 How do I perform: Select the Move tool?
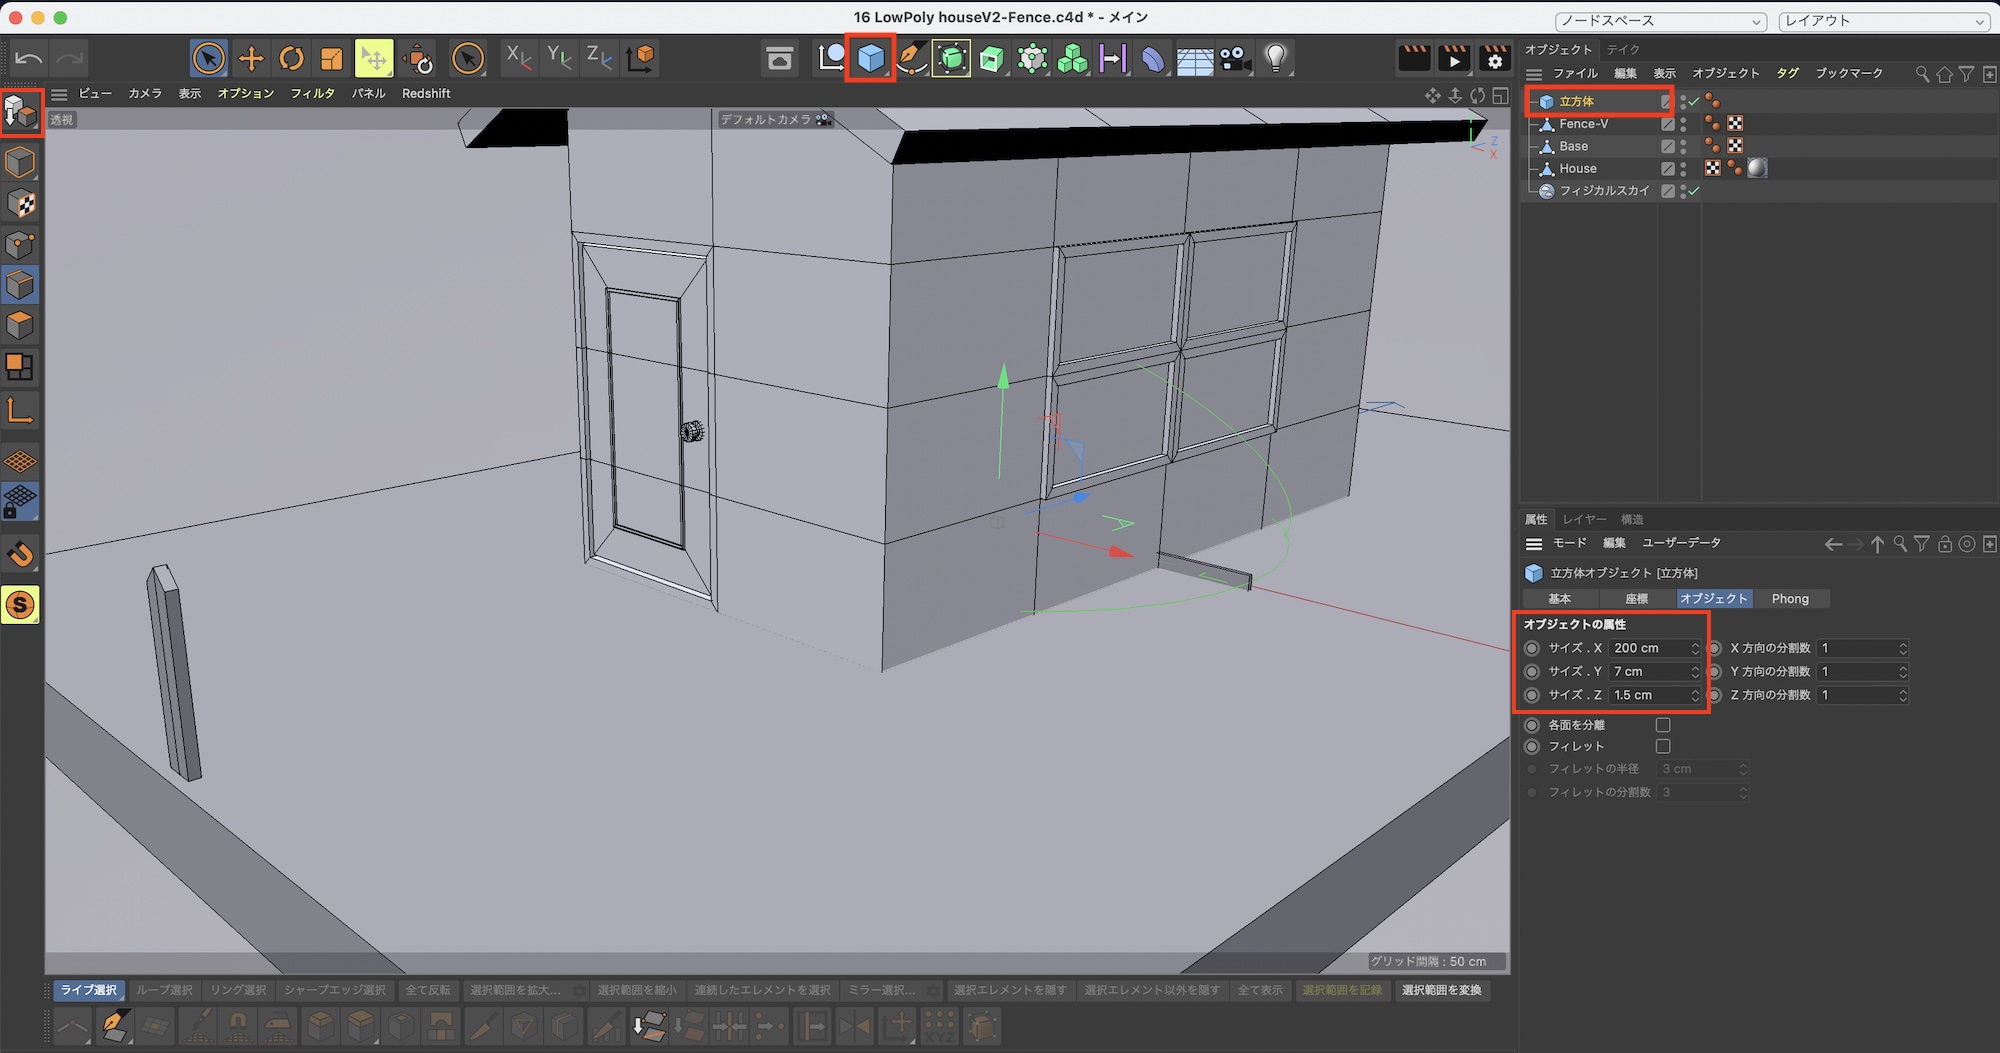(x=251, y=59)
